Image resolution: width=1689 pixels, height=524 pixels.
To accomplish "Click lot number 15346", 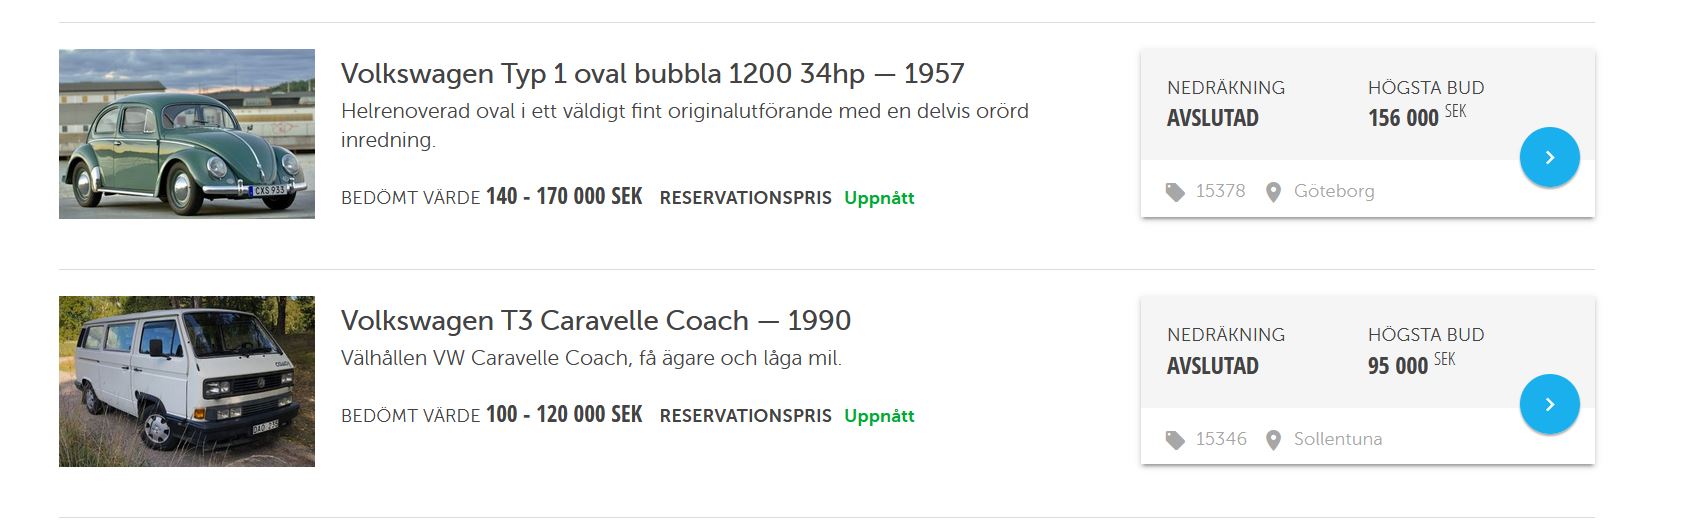I will click(1221, 439).
